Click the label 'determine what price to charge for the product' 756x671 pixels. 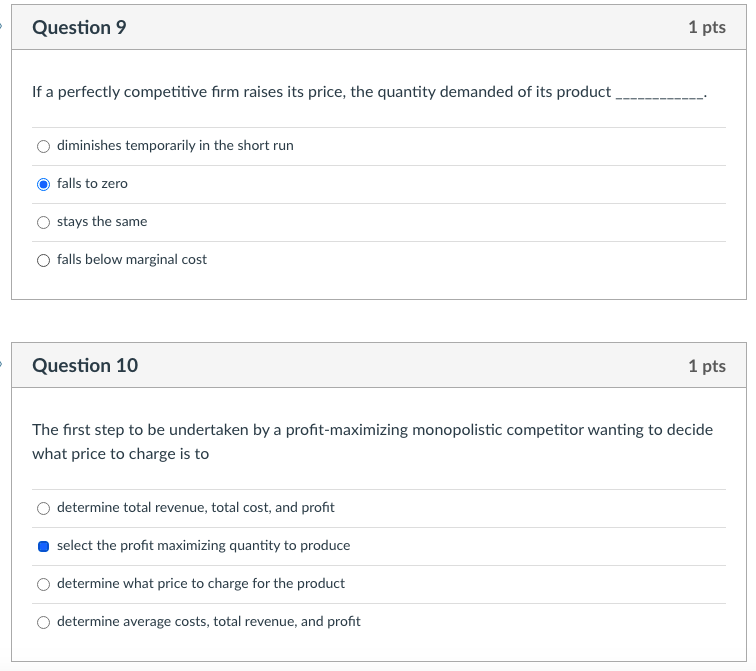click(201, 584)
